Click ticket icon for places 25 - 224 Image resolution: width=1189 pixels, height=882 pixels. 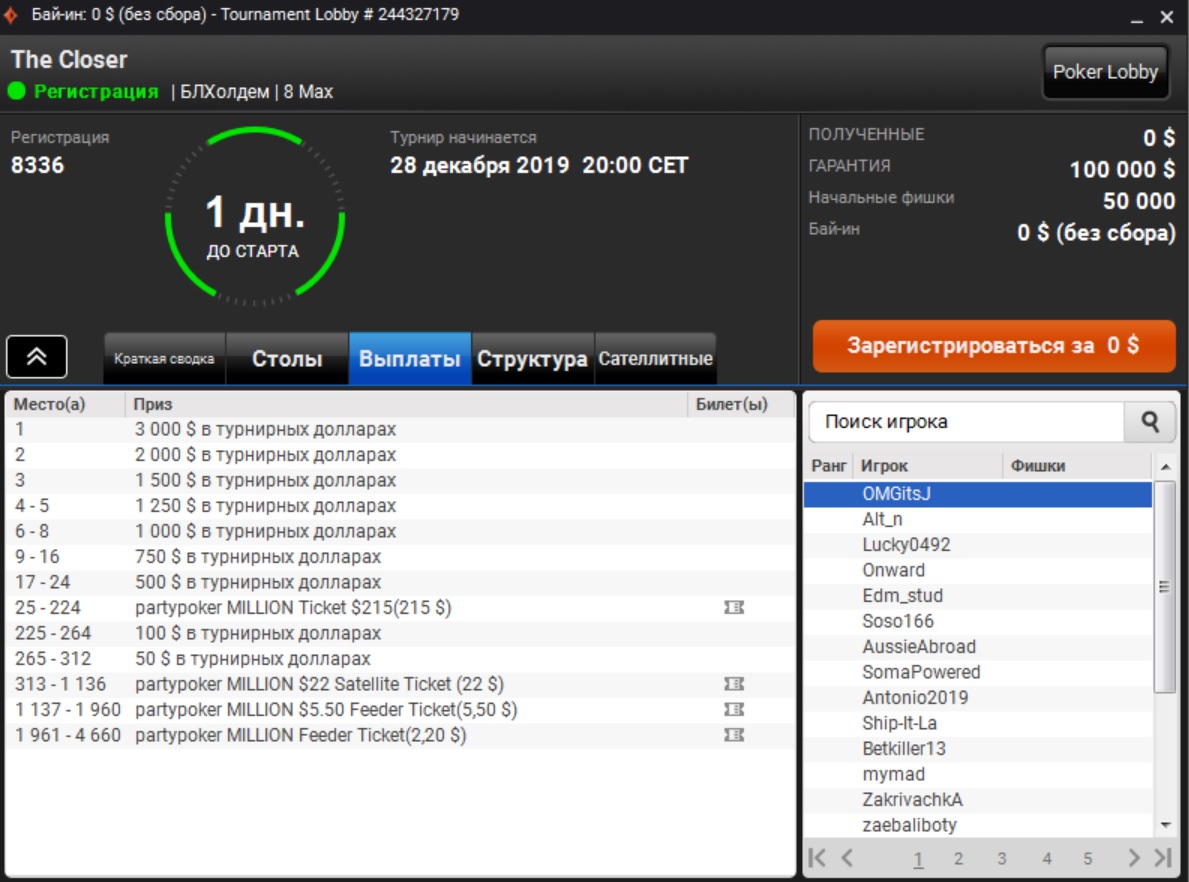pos(734,608)
